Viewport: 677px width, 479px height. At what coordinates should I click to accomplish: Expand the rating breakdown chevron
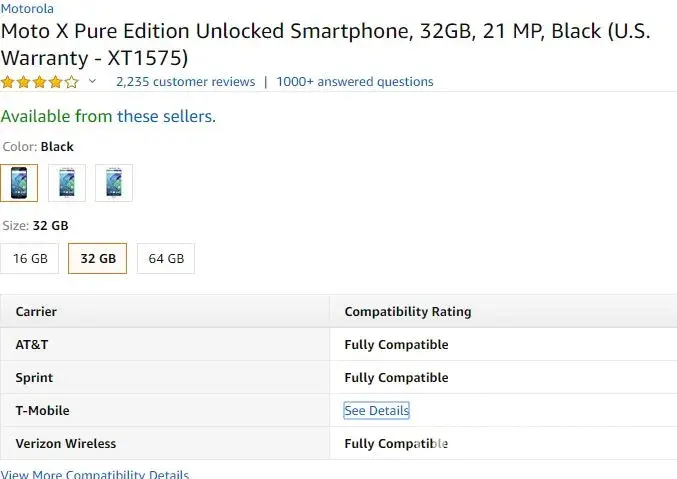[x=93, y=82]
